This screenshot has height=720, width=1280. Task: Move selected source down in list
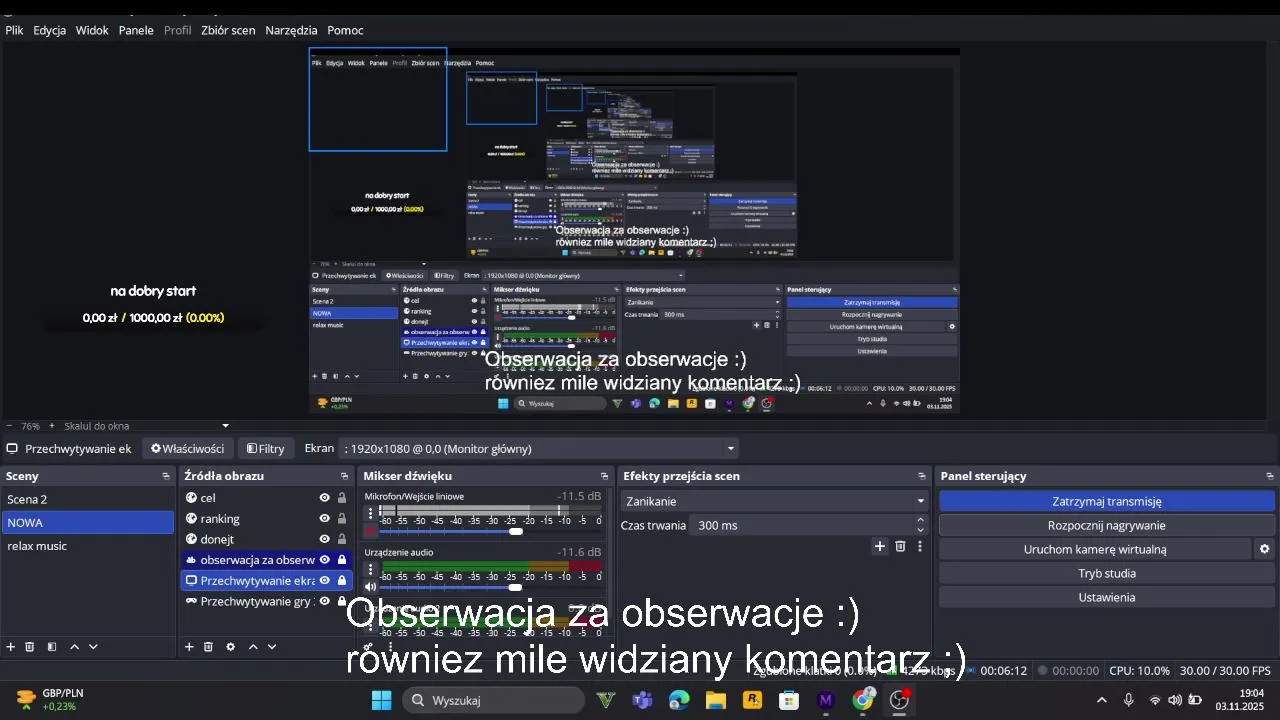271,647
